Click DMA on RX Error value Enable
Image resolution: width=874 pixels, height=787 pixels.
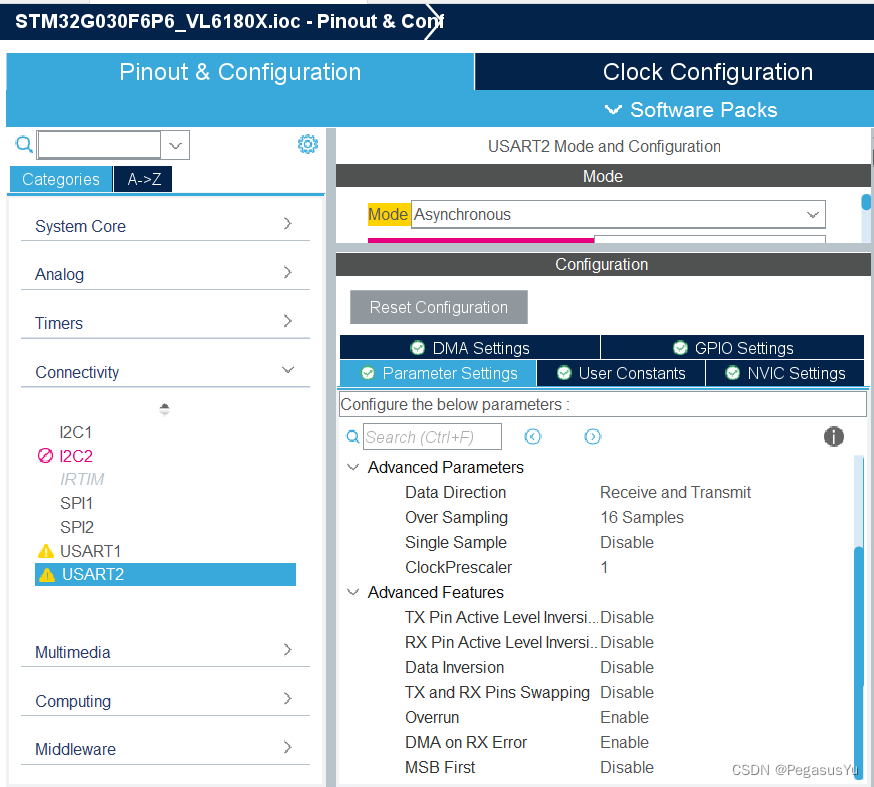624,742
